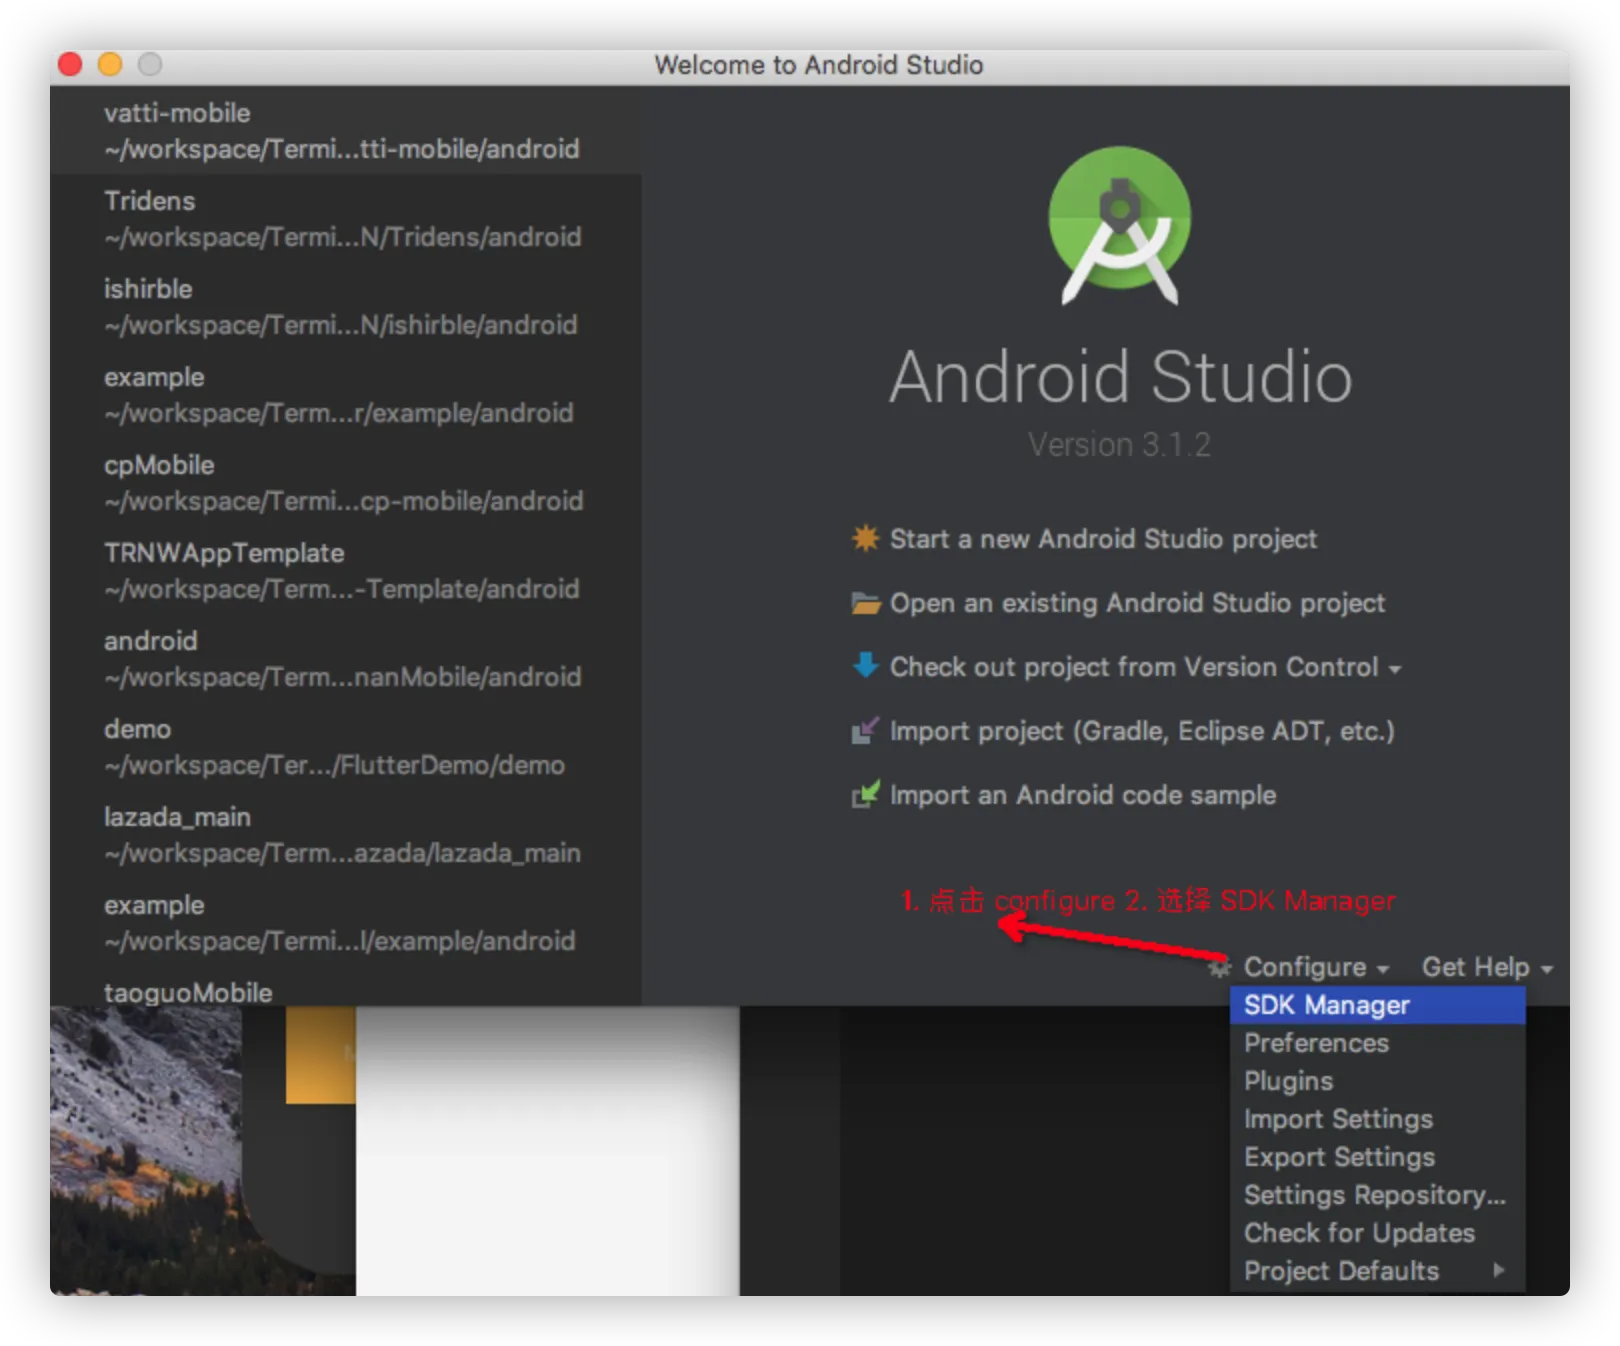The image size is (1620, 1346).
Task: Click the starburst new project icon
Action: [865, 538]
